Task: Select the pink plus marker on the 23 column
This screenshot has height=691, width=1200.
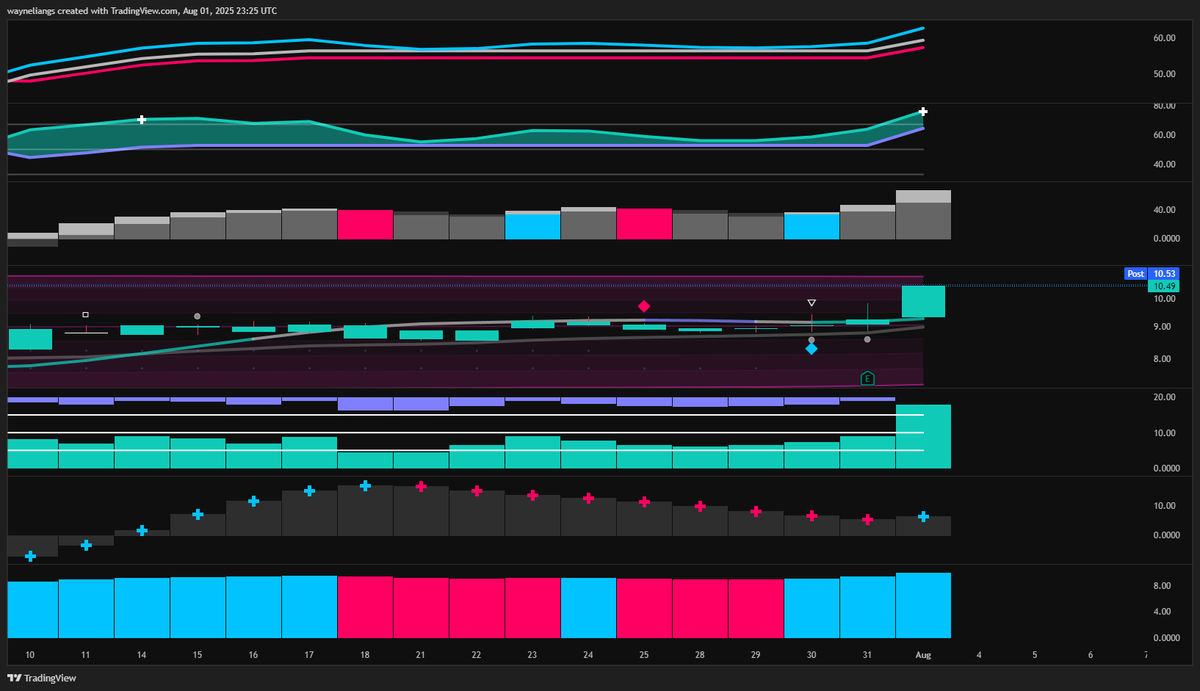Action: 533,495
